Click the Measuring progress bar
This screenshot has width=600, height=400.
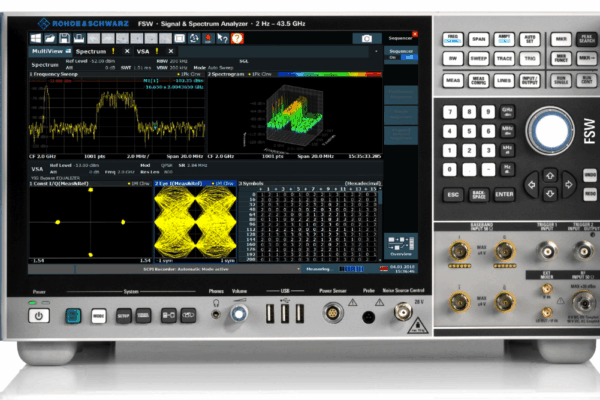(352, 269)
